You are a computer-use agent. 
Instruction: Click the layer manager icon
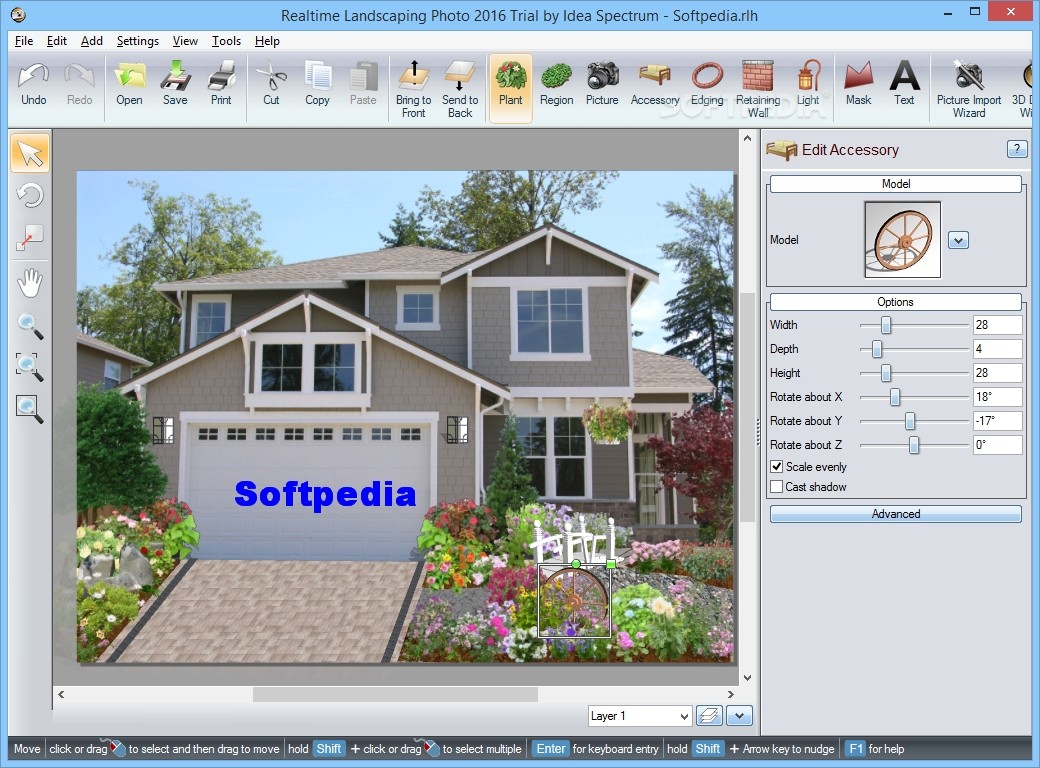(x=709, y=716)
